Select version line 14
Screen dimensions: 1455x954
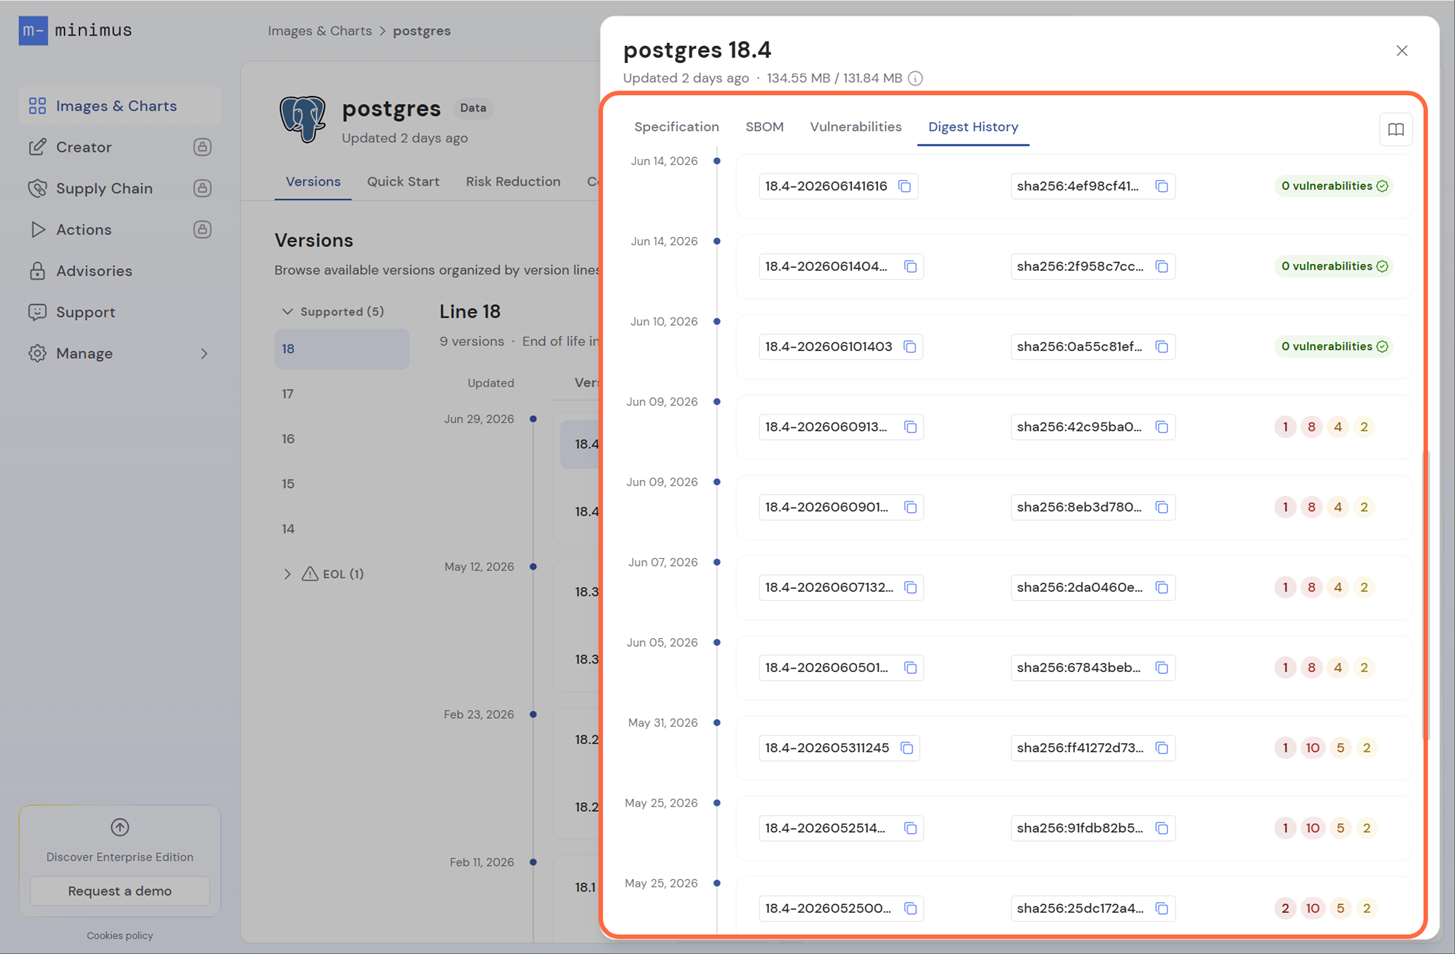tap(342, 529)
